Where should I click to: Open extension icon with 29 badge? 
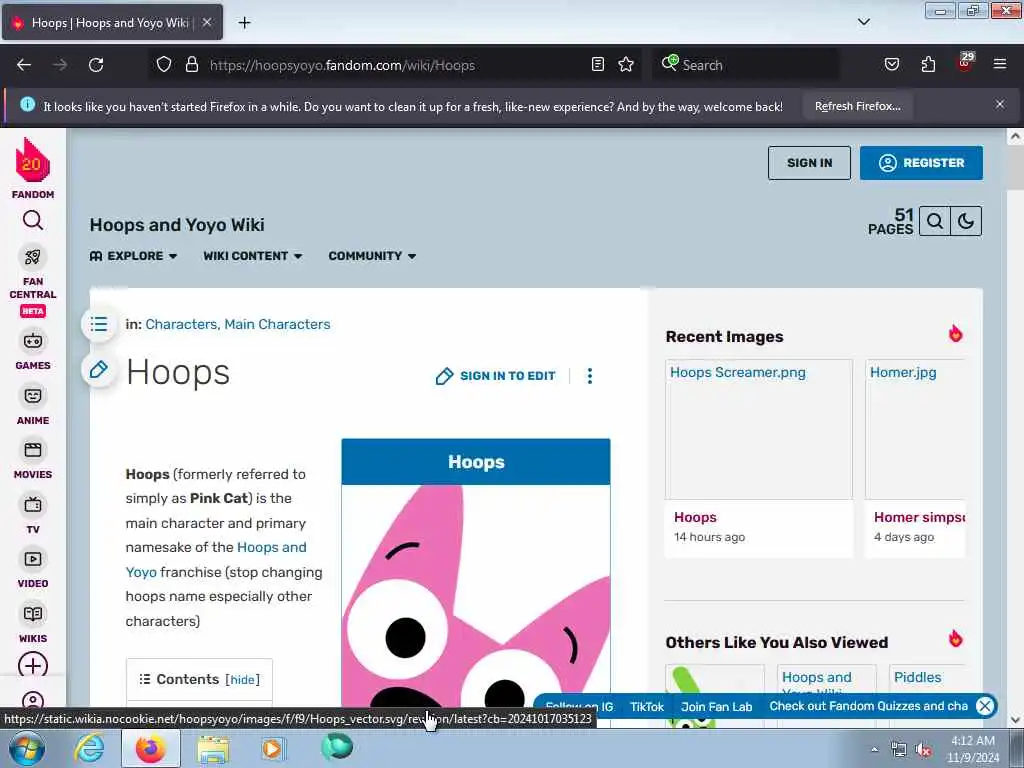(965, 63)
